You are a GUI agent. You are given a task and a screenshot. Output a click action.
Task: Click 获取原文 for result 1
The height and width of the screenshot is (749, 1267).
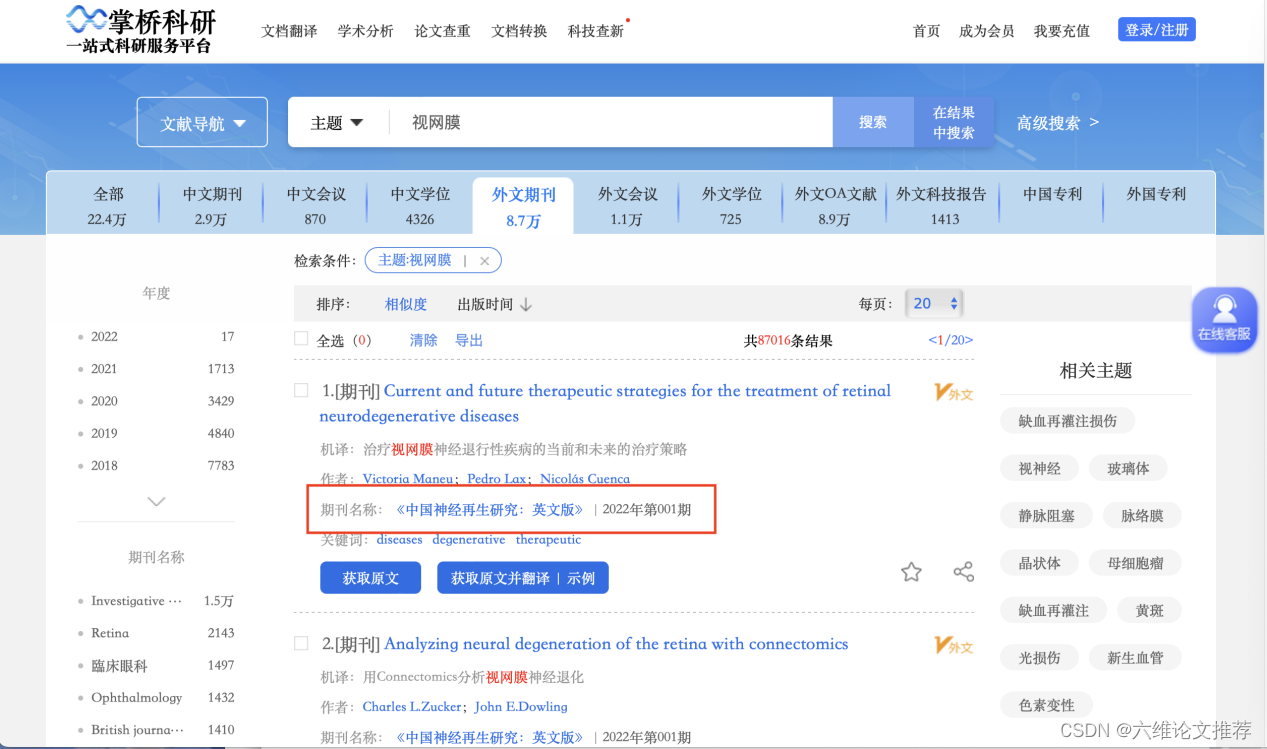coord(371,578)
